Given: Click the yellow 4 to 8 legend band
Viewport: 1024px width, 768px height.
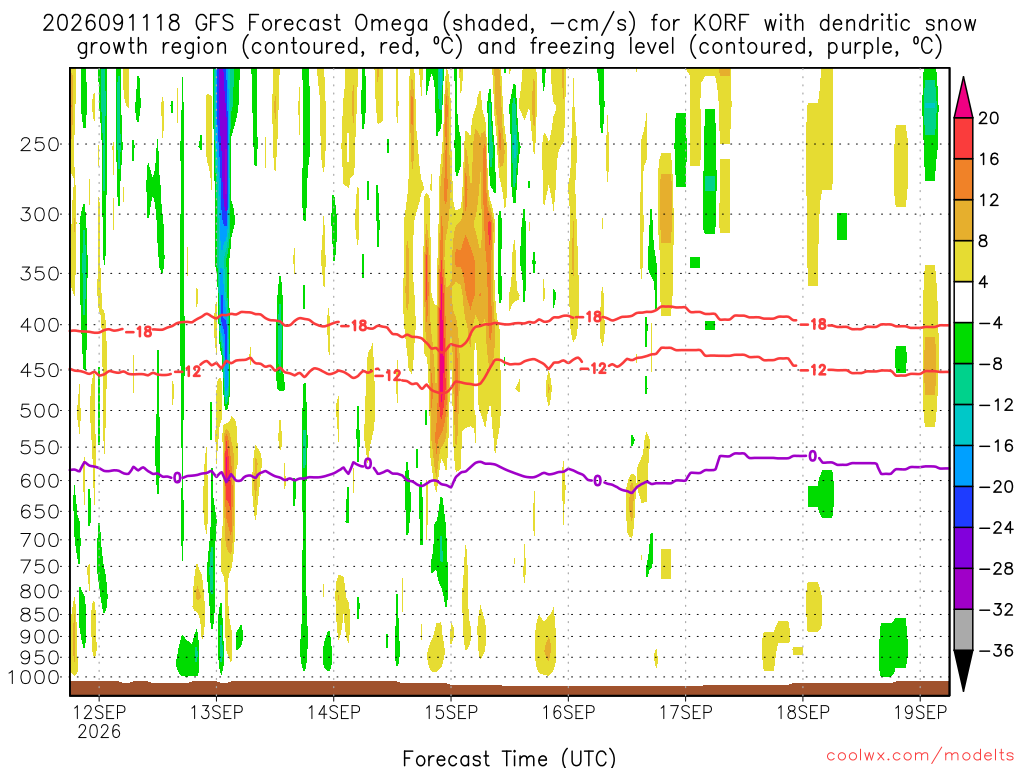Looking at the screenshot, I should pyautogui.click(x=963, y=261).
